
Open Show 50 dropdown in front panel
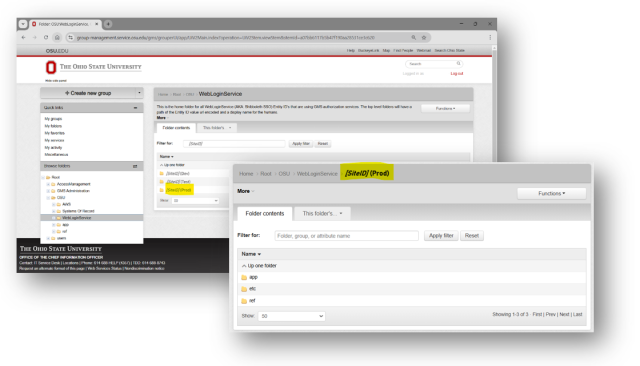291,316
